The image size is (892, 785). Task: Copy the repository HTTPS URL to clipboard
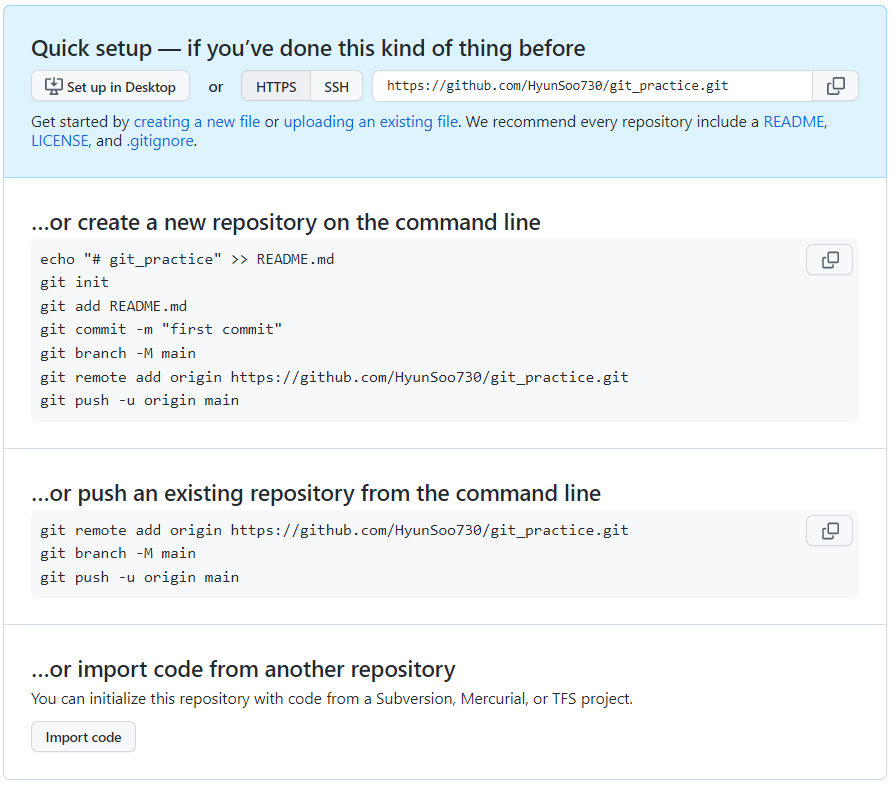835,86
